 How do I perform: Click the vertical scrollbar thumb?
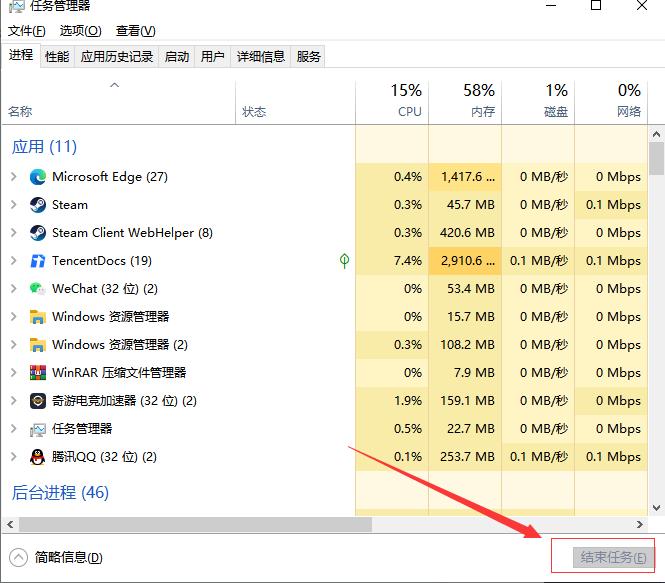[657, 159]
